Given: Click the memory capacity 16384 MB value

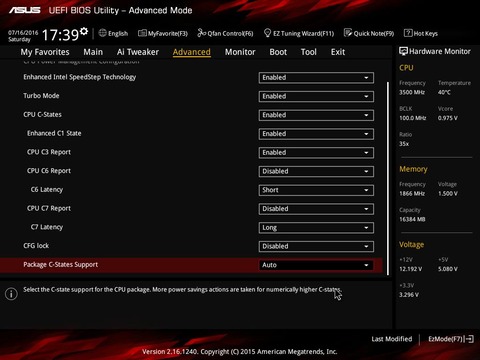Looking at the screenshot, I should coord(412,219).
